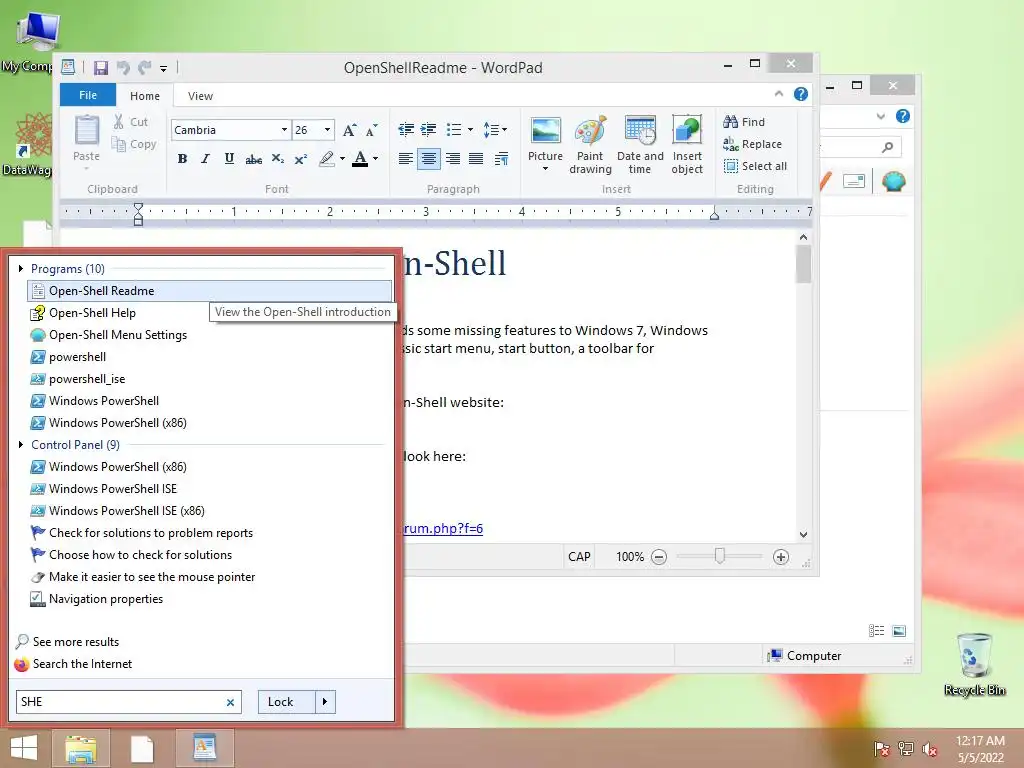This screenshot has width=1024, height=768.
Task: Click the zoom out minus button
Action: coord(659,557)
